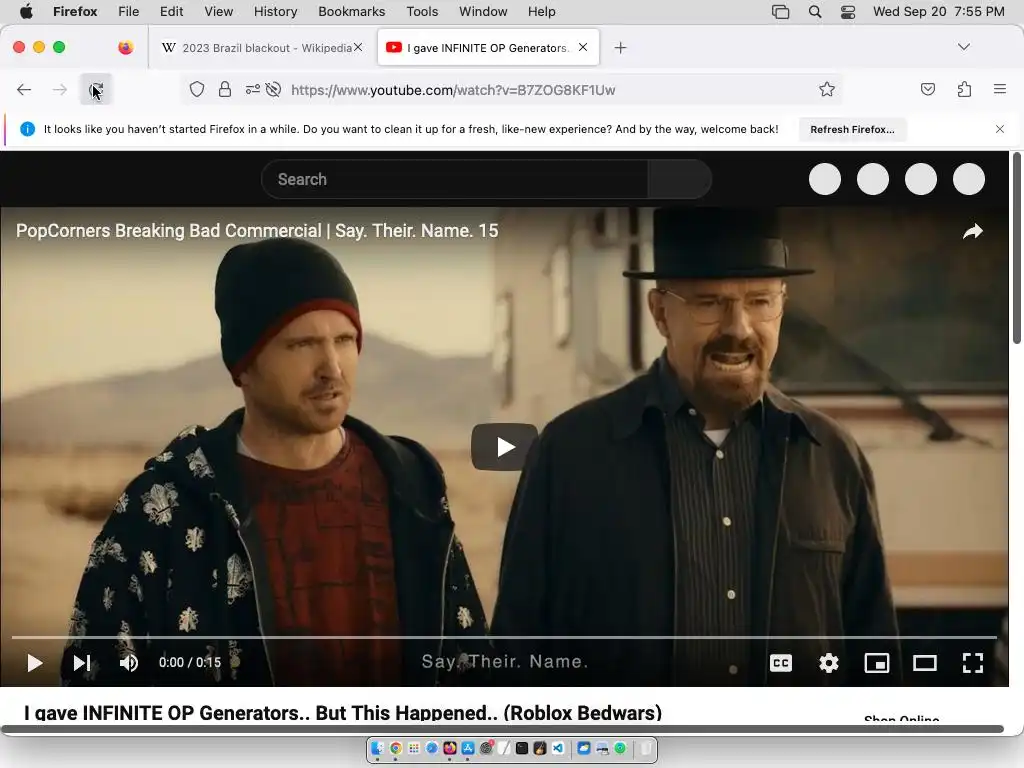Image resolution: width=1024 pixels, height=768 pixels.
Task: Open Safari from the Dock
Action: tap(432, 748)
